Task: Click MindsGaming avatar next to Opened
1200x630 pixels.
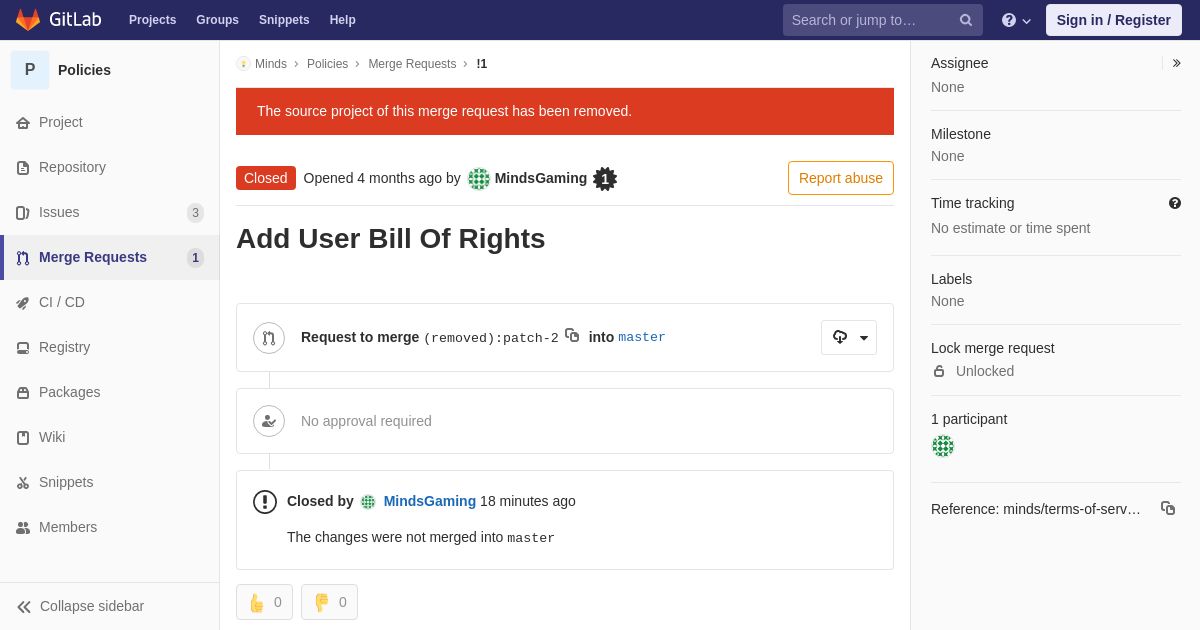Action: pos(479,179)
